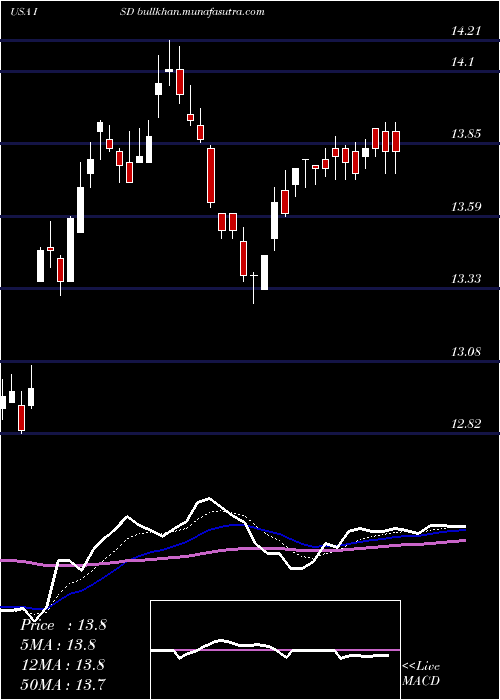
Task: Click the bullkhan.munafasutra.com watermark text
Action: pos(199,12)
